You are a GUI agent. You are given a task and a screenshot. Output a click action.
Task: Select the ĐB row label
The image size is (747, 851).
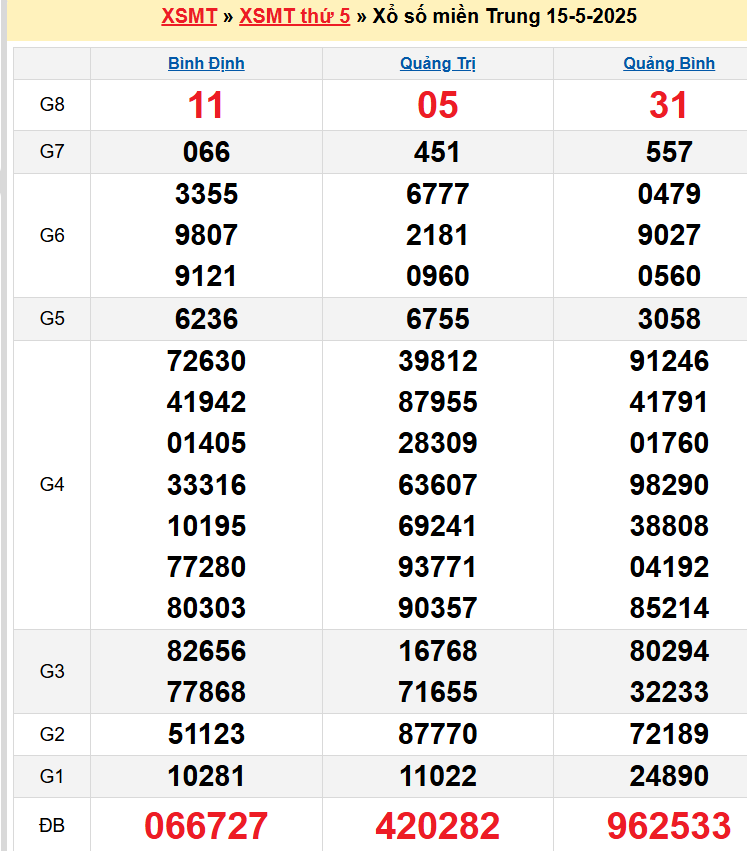[52, 825]
